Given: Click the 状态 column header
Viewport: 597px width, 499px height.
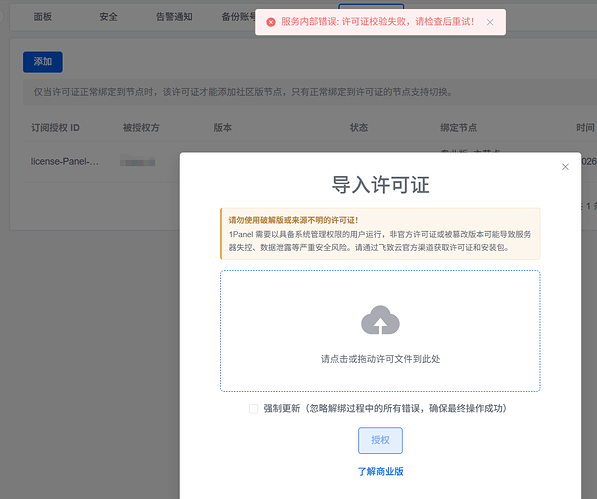Looking at the screenshot, I should click(x=359, y=128).
